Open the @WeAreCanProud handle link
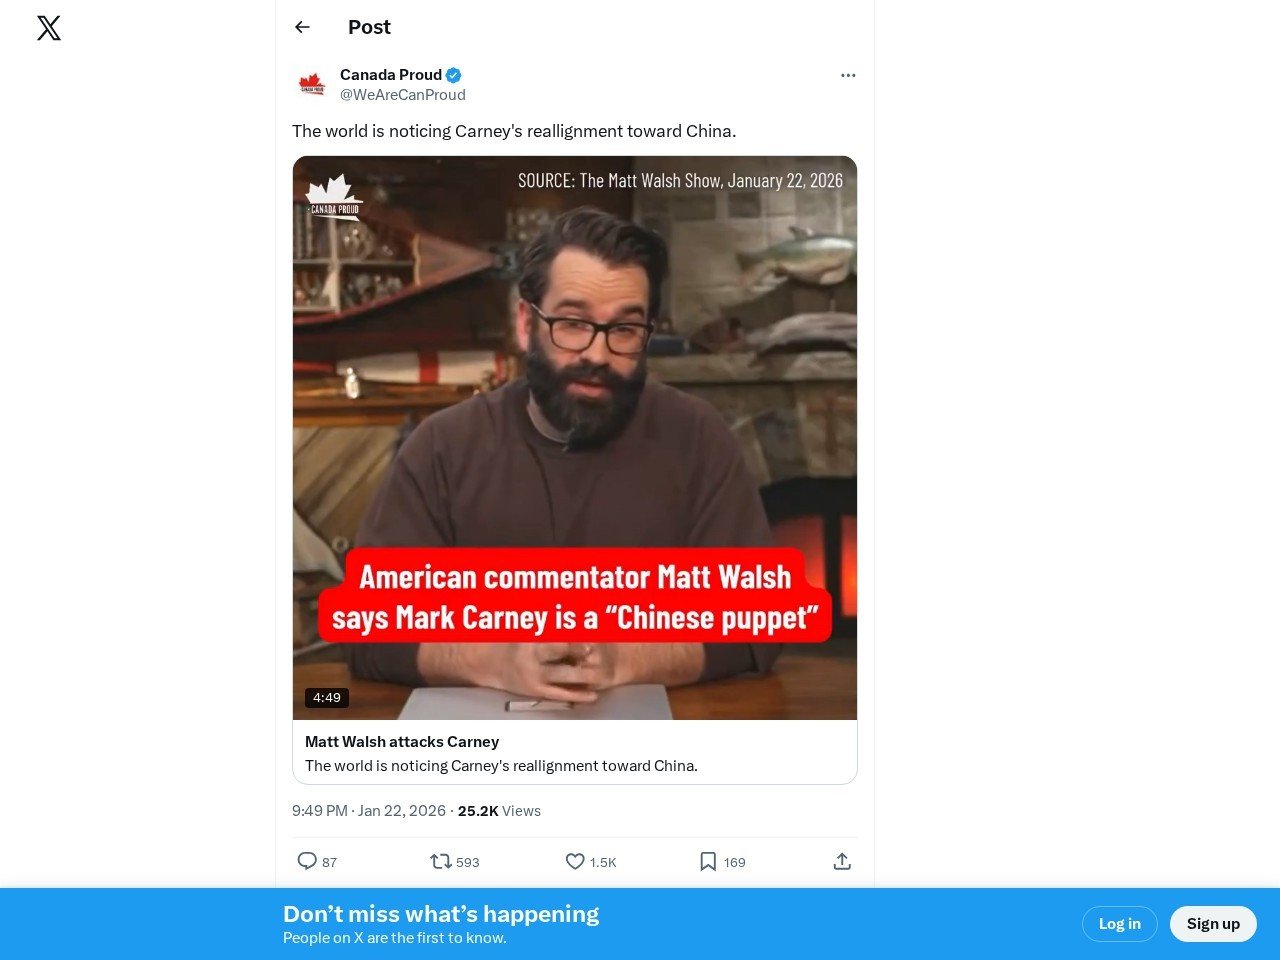1280x960 pixels. tap(403, 95)
